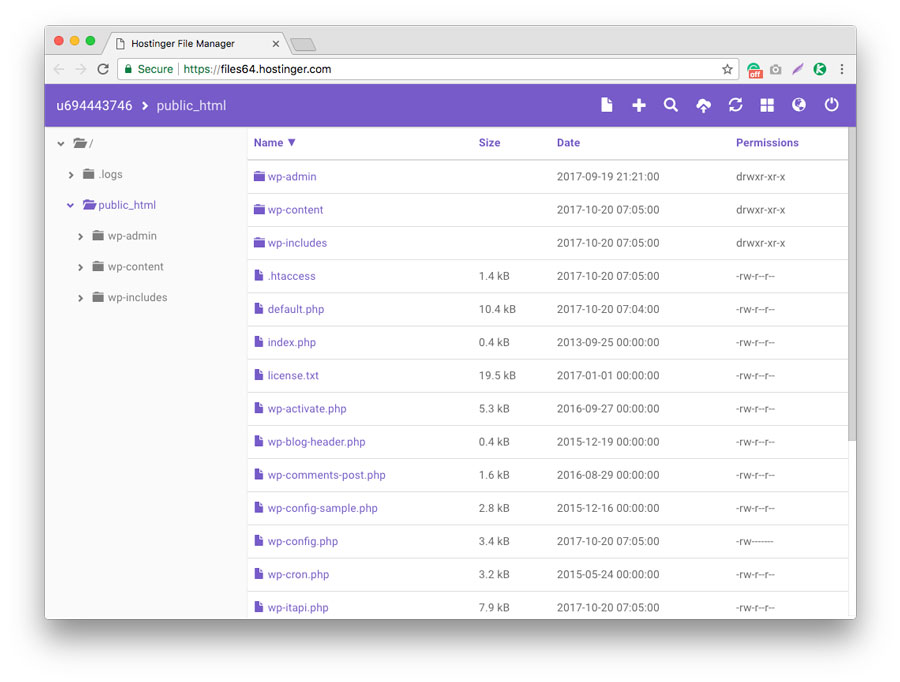
Task: Open a new browser tab
Action: pos(303,44)
